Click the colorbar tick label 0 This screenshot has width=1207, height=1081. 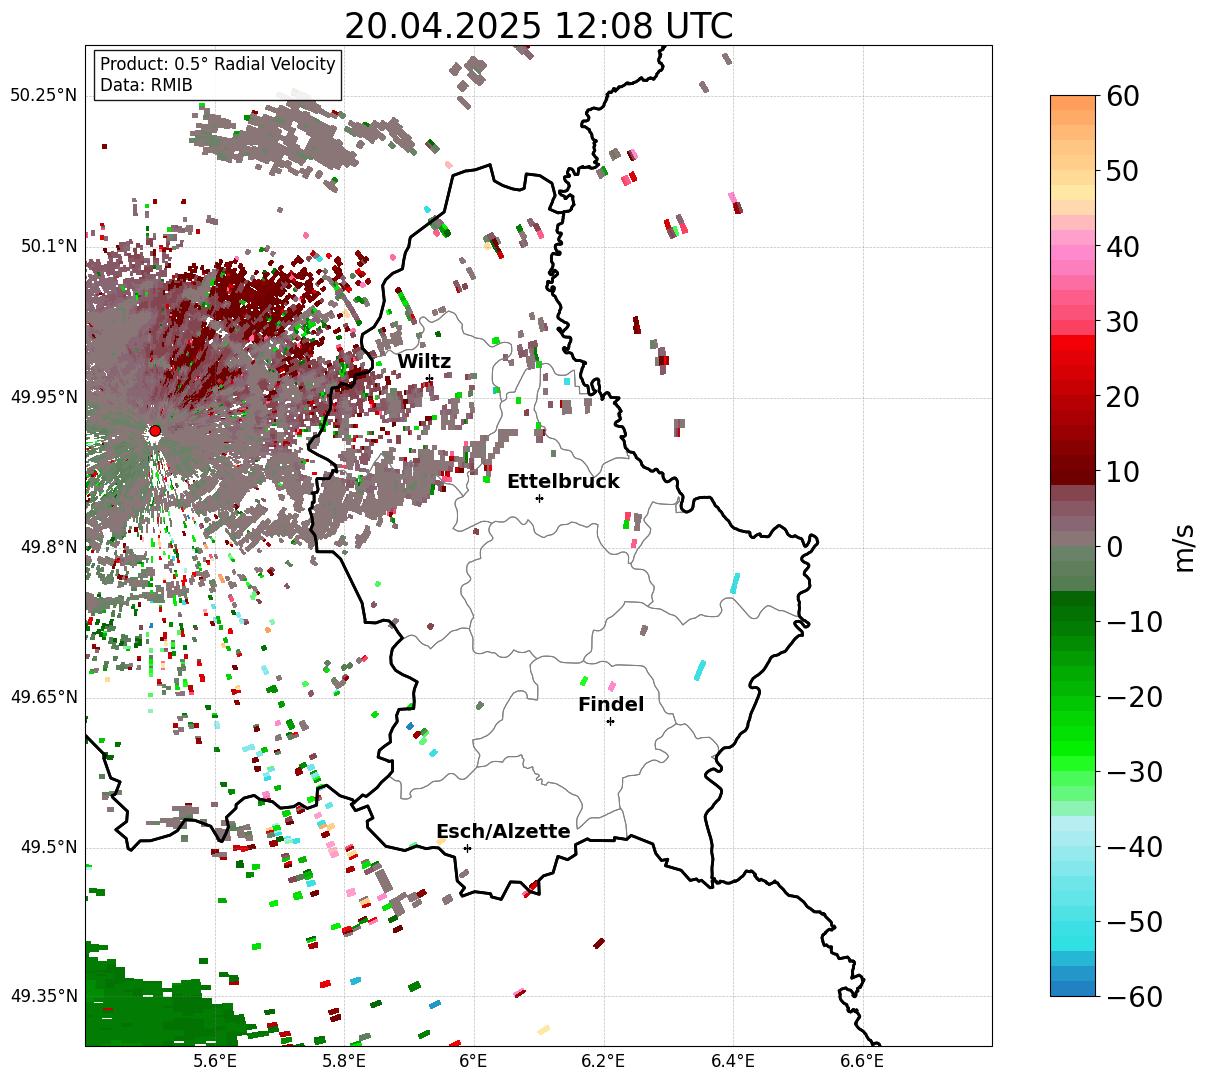coord(1114,547)
